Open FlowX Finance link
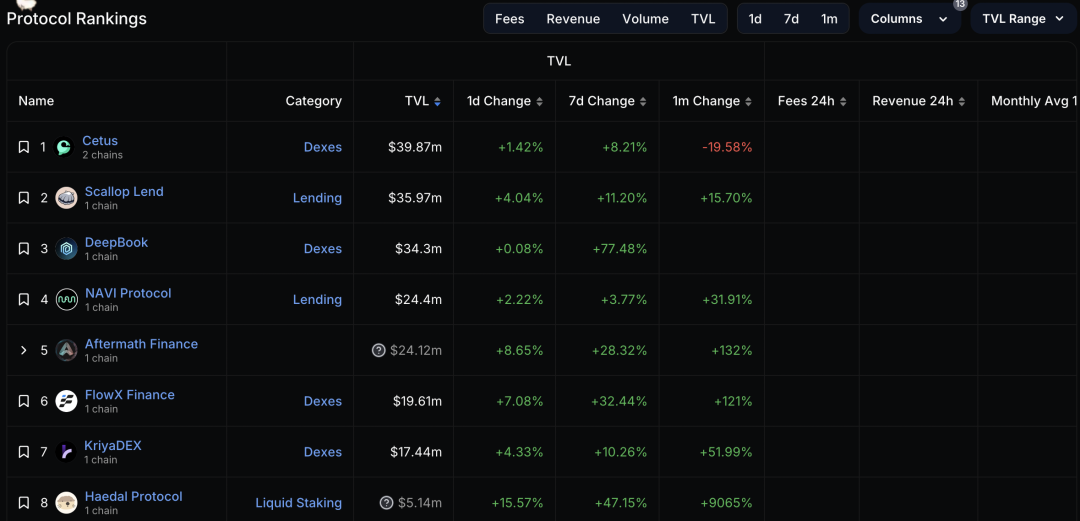Viewport: 1080px width, 521px height. coord(129,395)
